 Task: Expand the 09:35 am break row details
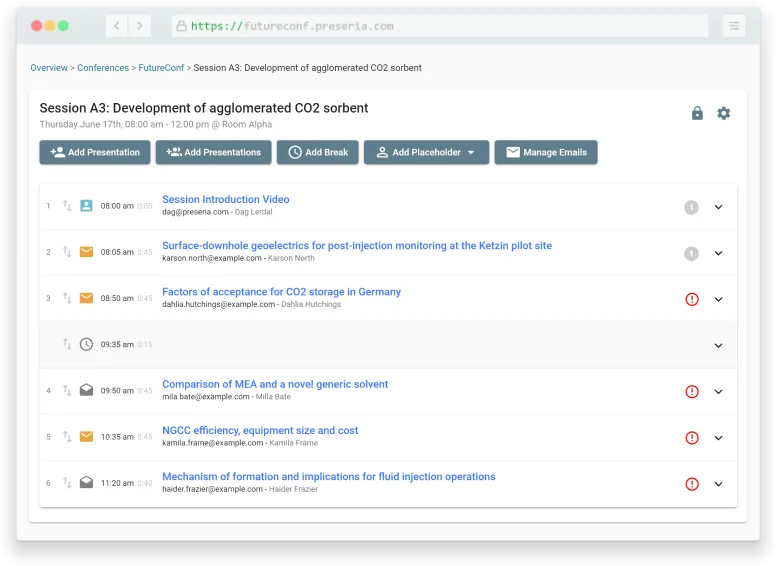[718, 345]
